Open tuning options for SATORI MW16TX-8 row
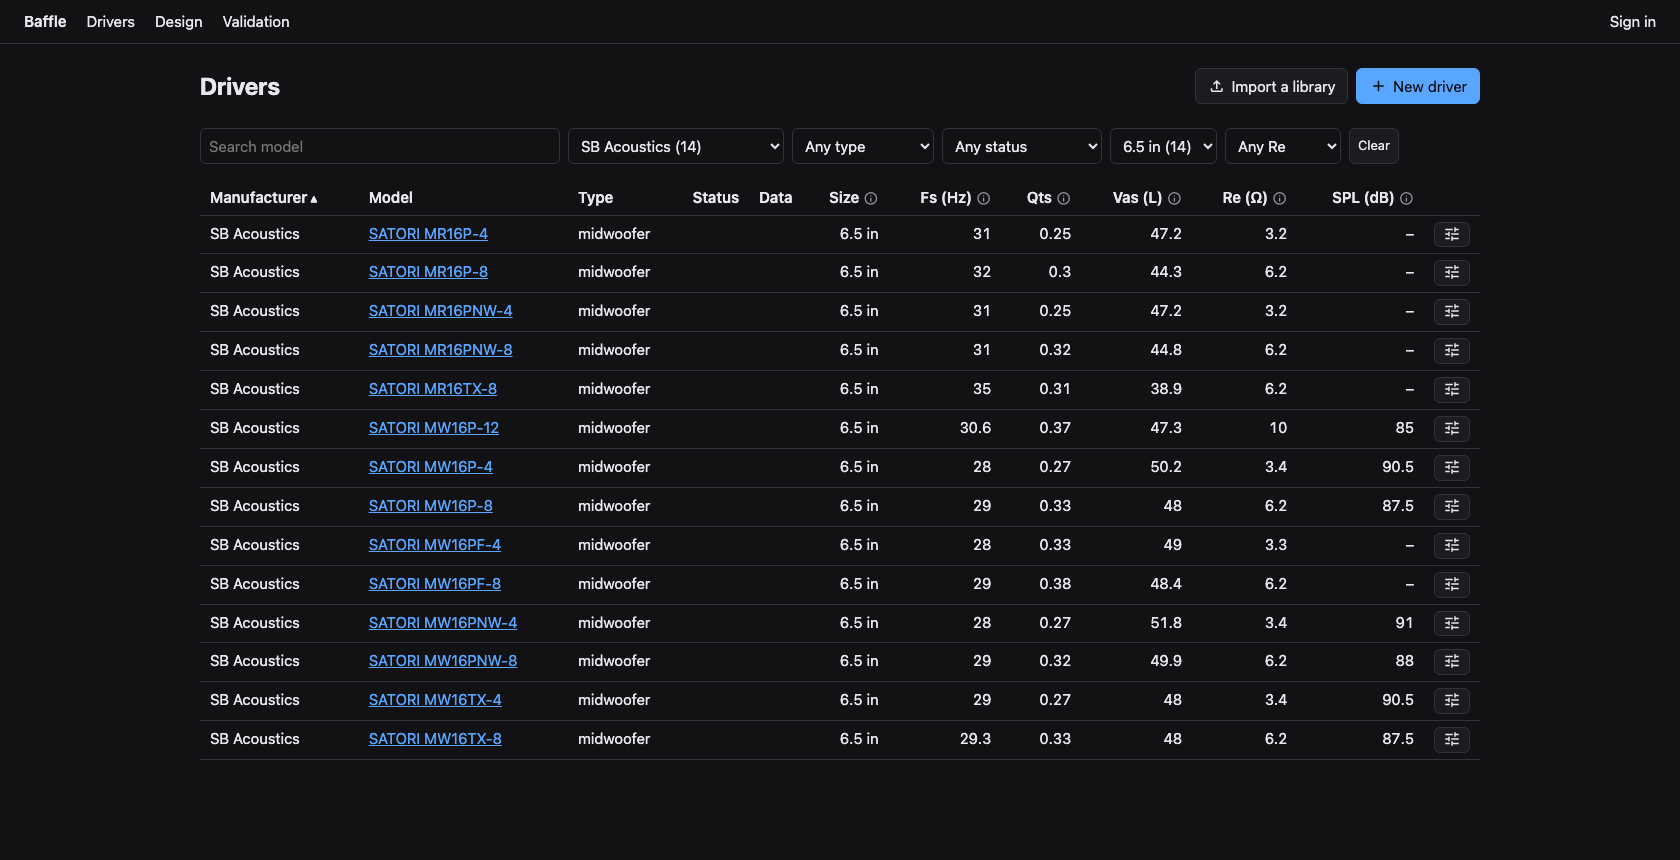 (x=1451, y=739)
